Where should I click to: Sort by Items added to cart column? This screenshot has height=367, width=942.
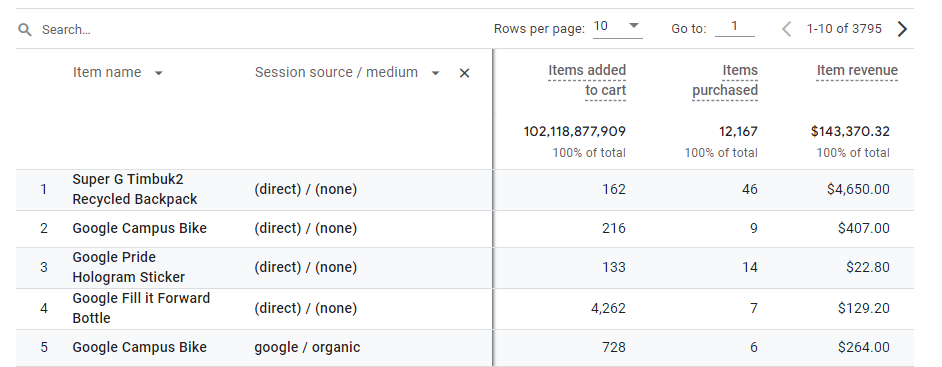587,80
